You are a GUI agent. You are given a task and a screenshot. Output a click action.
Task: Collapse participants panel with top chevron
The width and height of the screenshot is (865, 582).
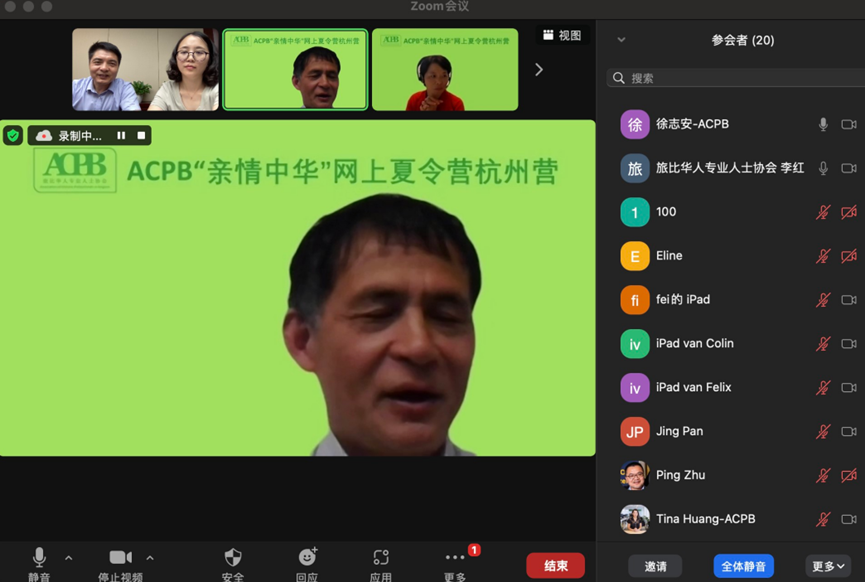(621, 40)
